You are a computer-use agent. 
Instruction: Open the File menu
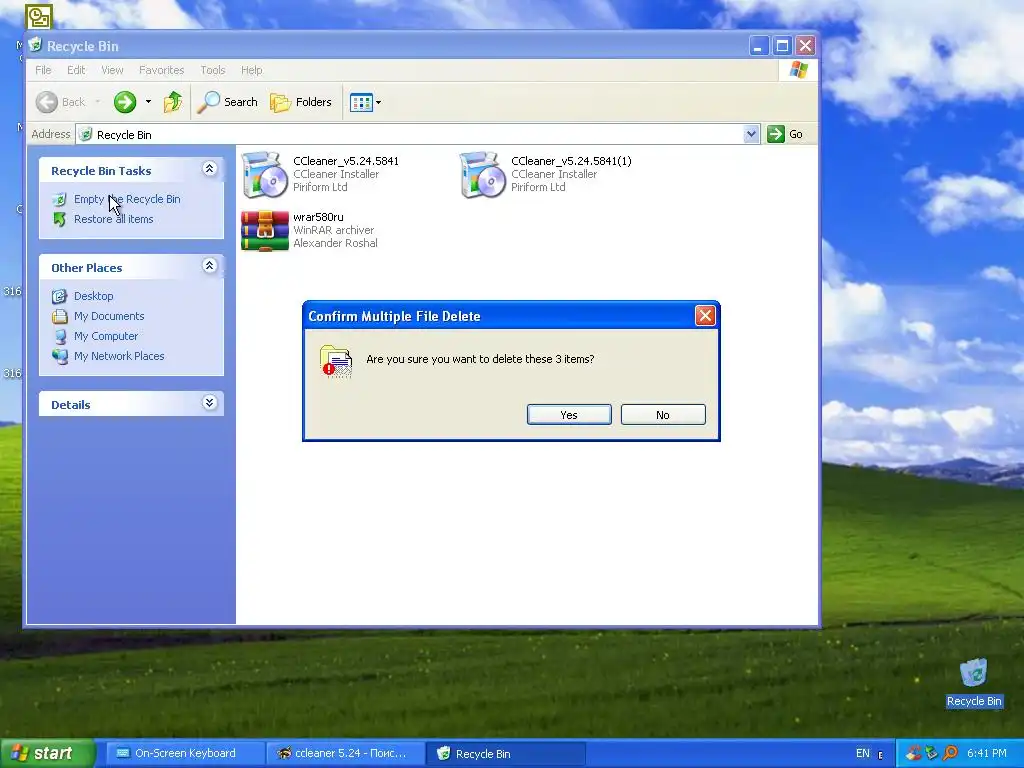pos(43,70)
